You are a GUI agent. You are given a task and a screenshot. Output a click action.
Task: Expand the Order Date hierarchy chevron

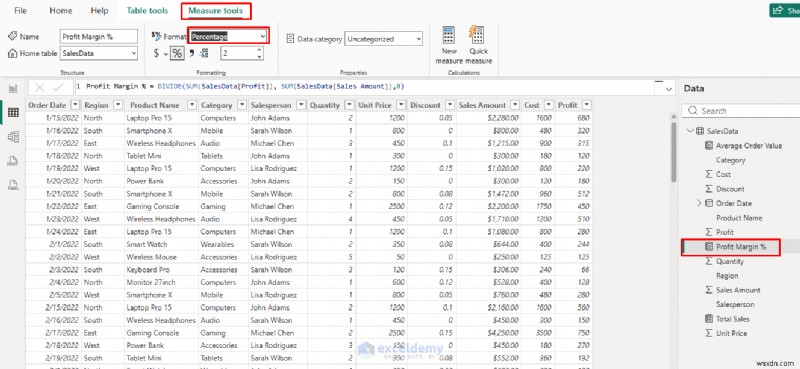(699, 203)
